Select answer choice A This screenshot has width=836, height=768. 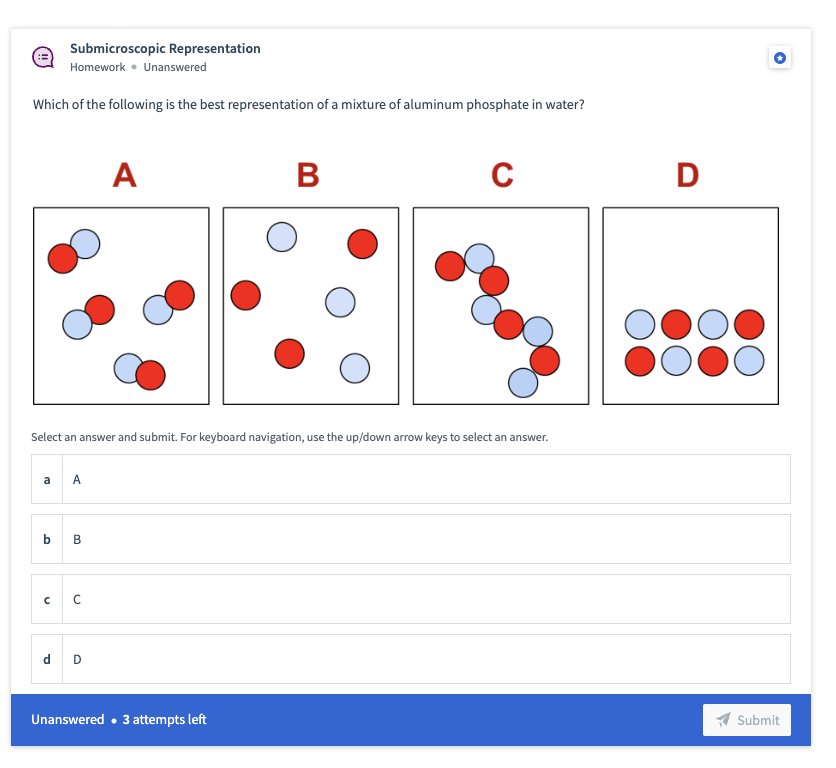pyautogui.click(x=410, y=479)
